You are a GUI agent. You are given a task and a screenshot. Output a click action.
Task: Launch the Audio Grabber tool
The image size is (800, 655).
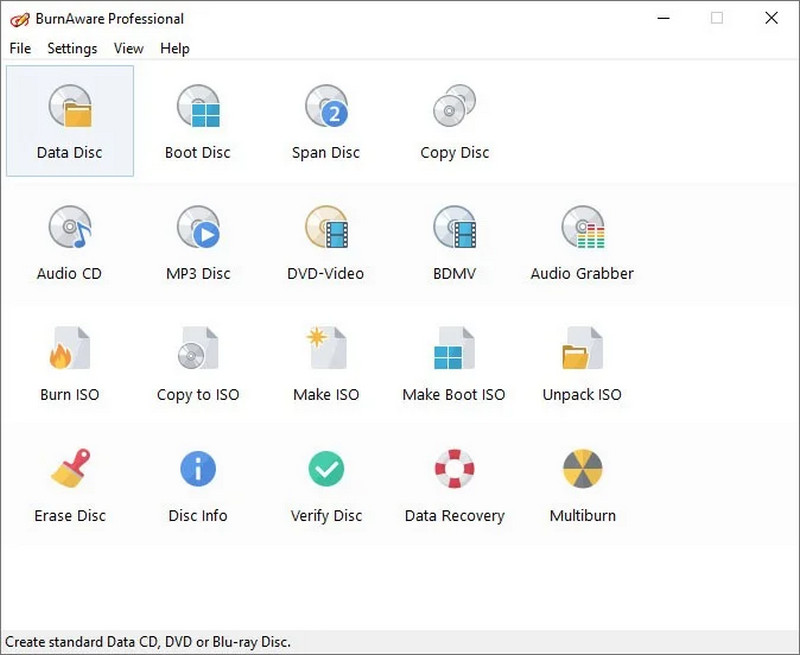coord(582,229)
